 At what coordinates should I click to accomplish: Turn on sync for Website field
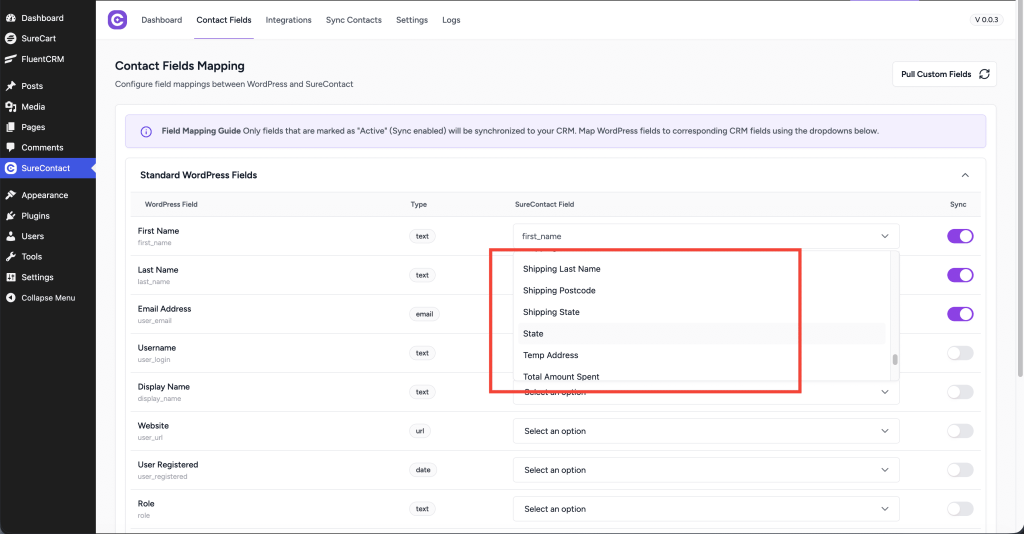[x=959, y=431]
